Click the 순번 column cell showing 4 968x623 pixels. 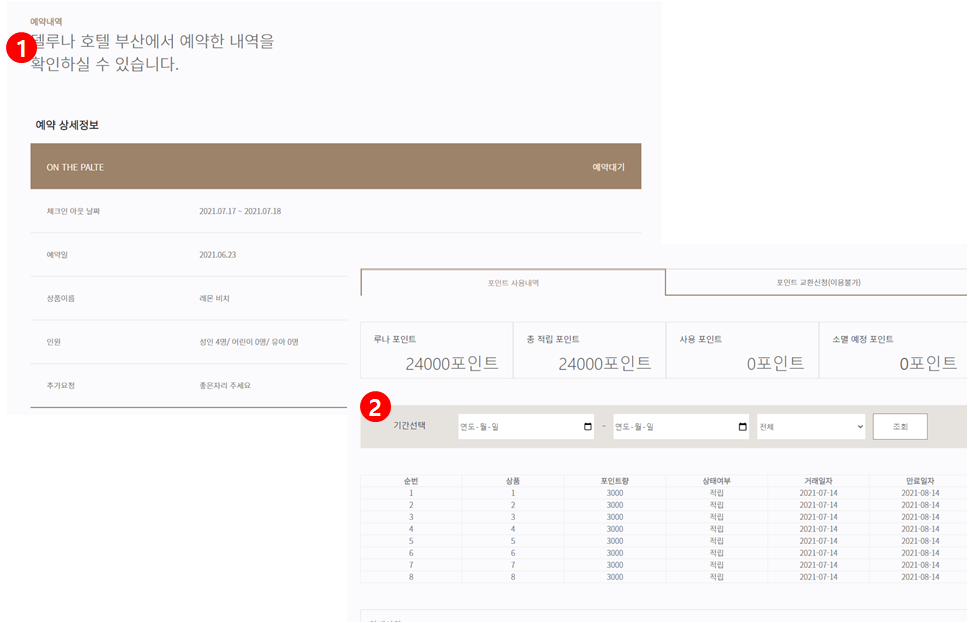click(x=411, y=529)
